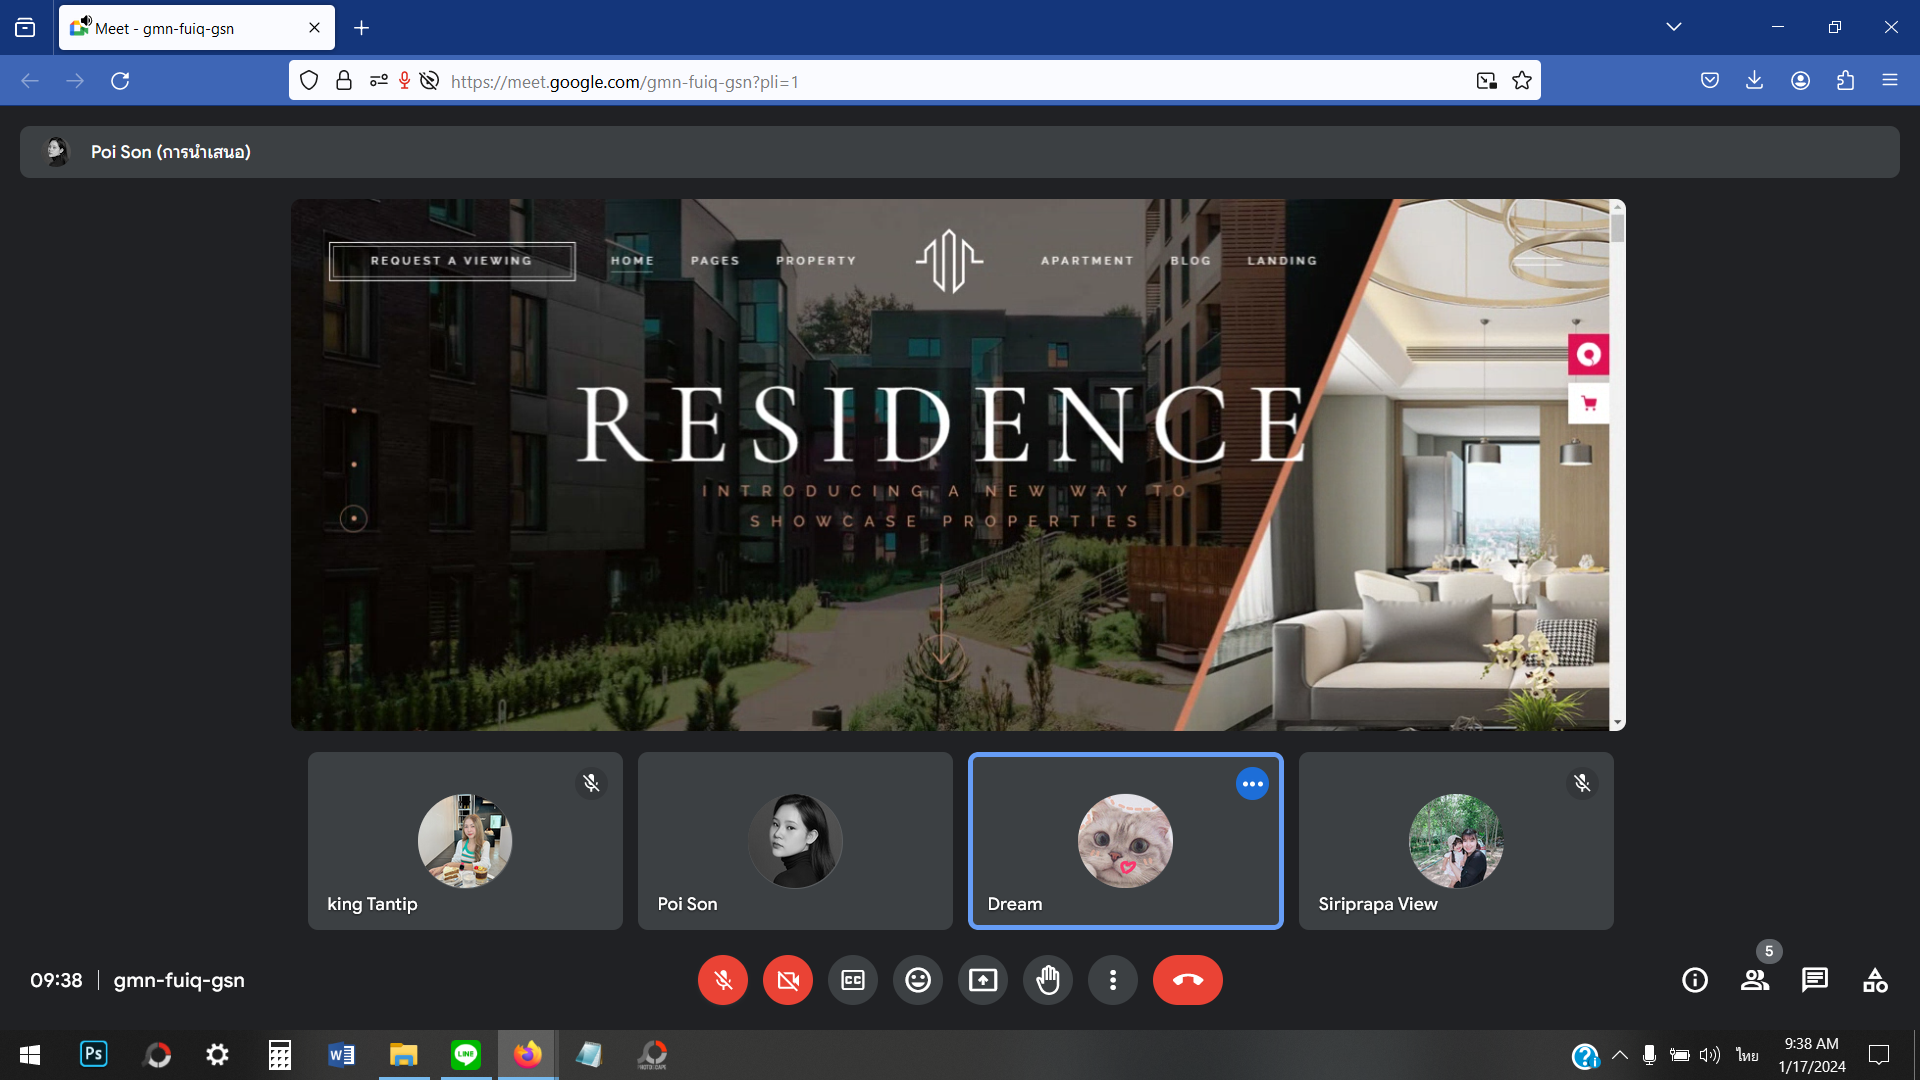The height and width of the screenshot is (1080, 1920).
Task: Open emoji reactions panel
Action: [917, 980]
